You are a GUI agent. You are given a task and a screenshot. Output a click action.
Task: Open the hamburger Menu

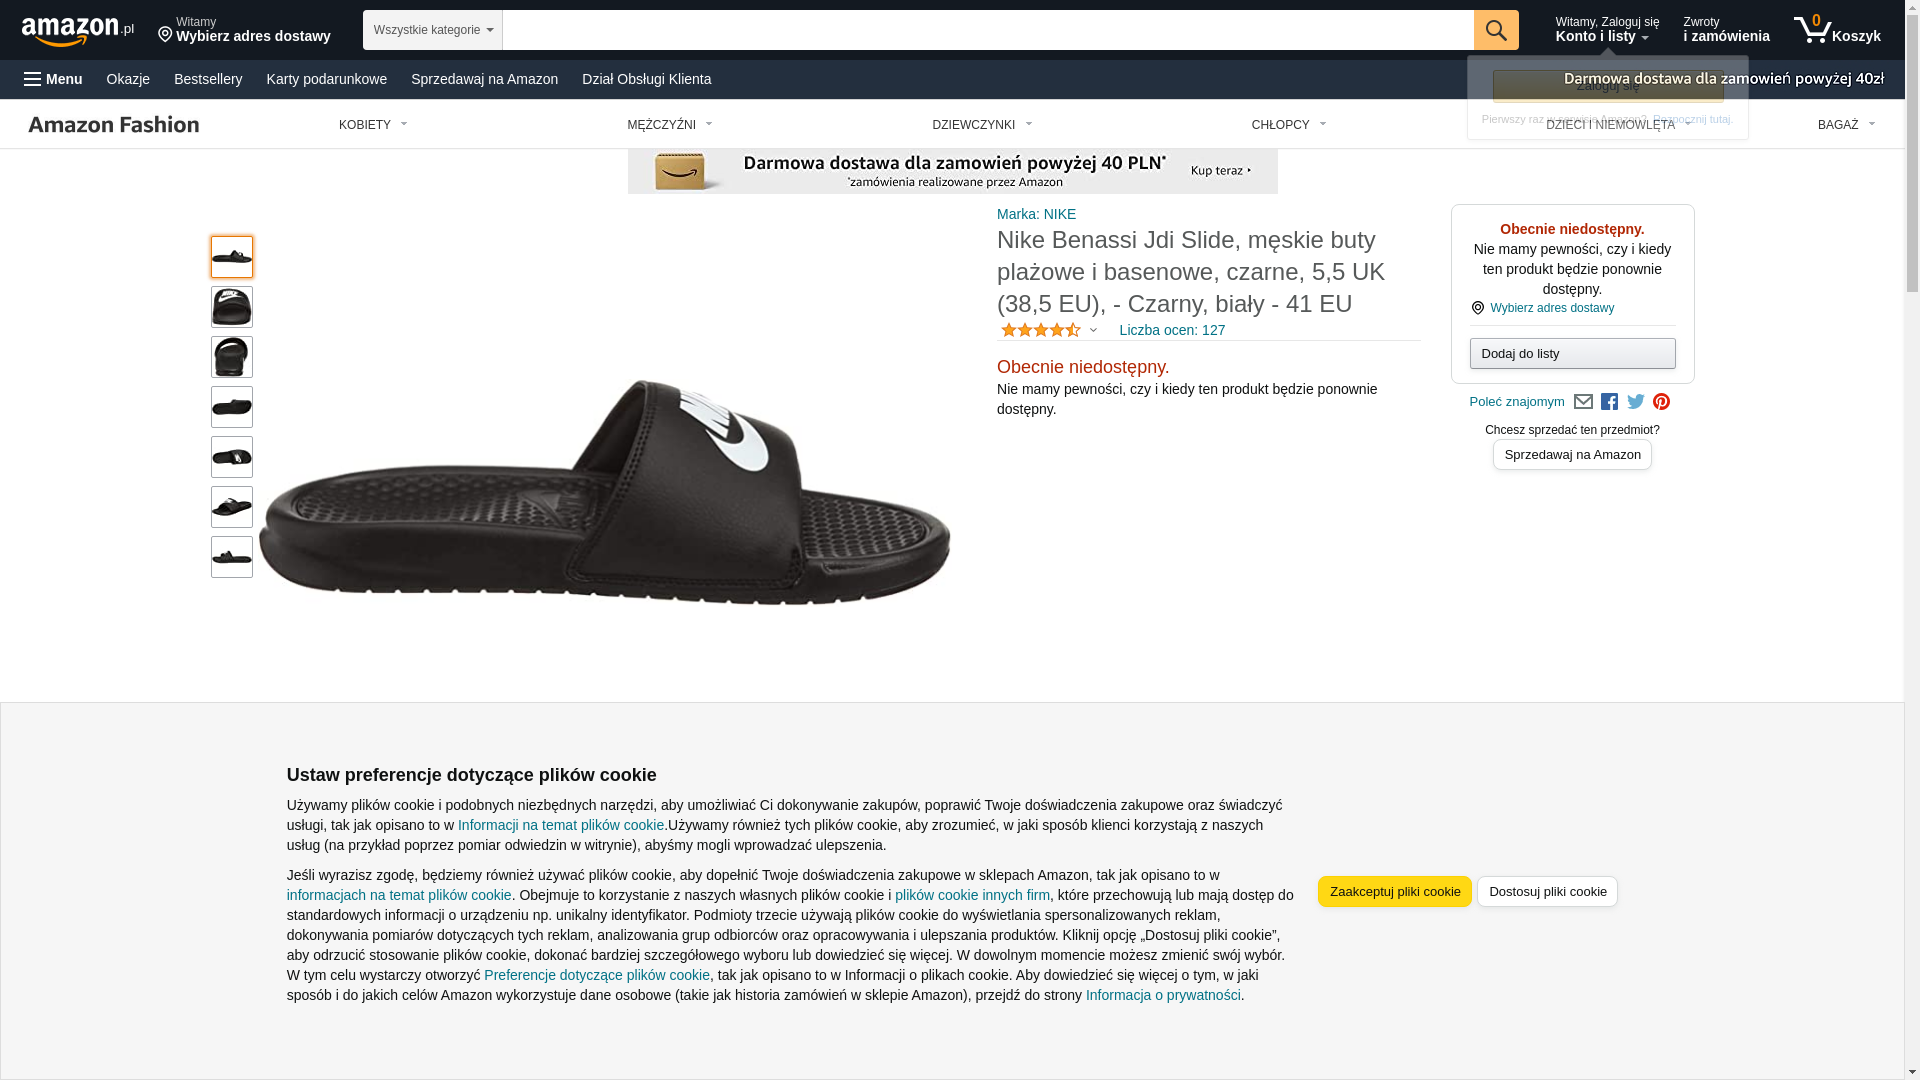[53, 79]
